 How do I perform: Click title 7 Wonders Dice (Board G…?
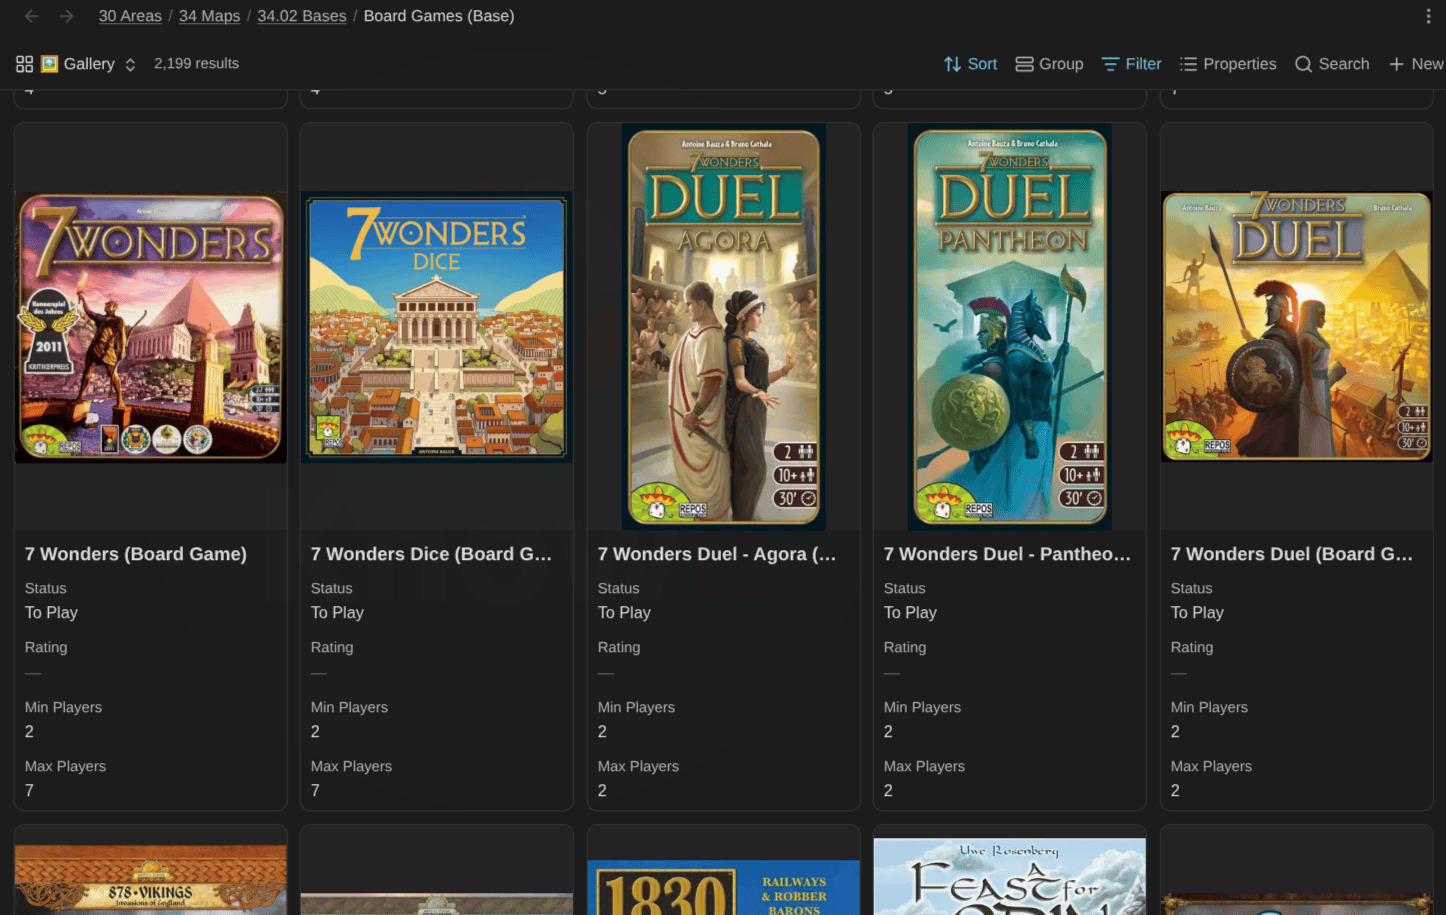pyautogui.click(x=431, y=554)
